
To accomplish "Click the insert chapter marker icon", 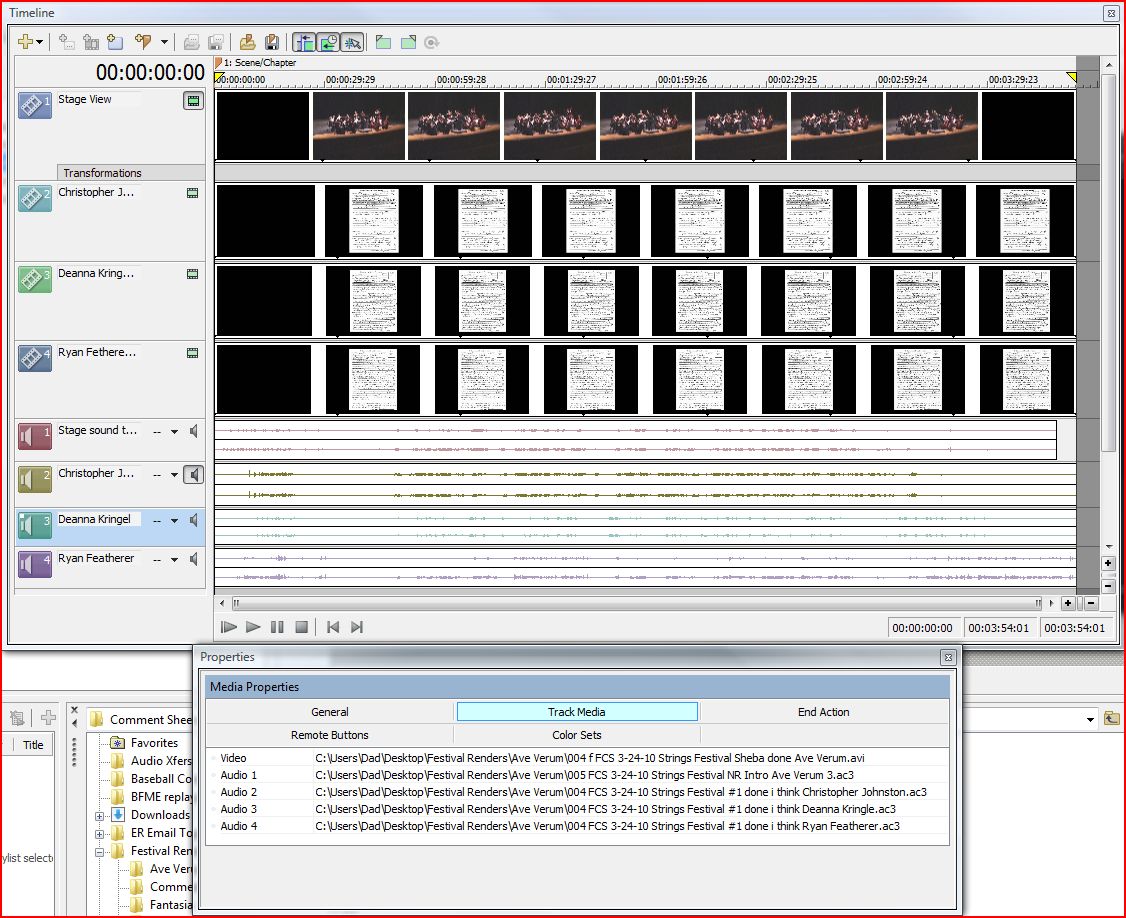I will point(143,42).
